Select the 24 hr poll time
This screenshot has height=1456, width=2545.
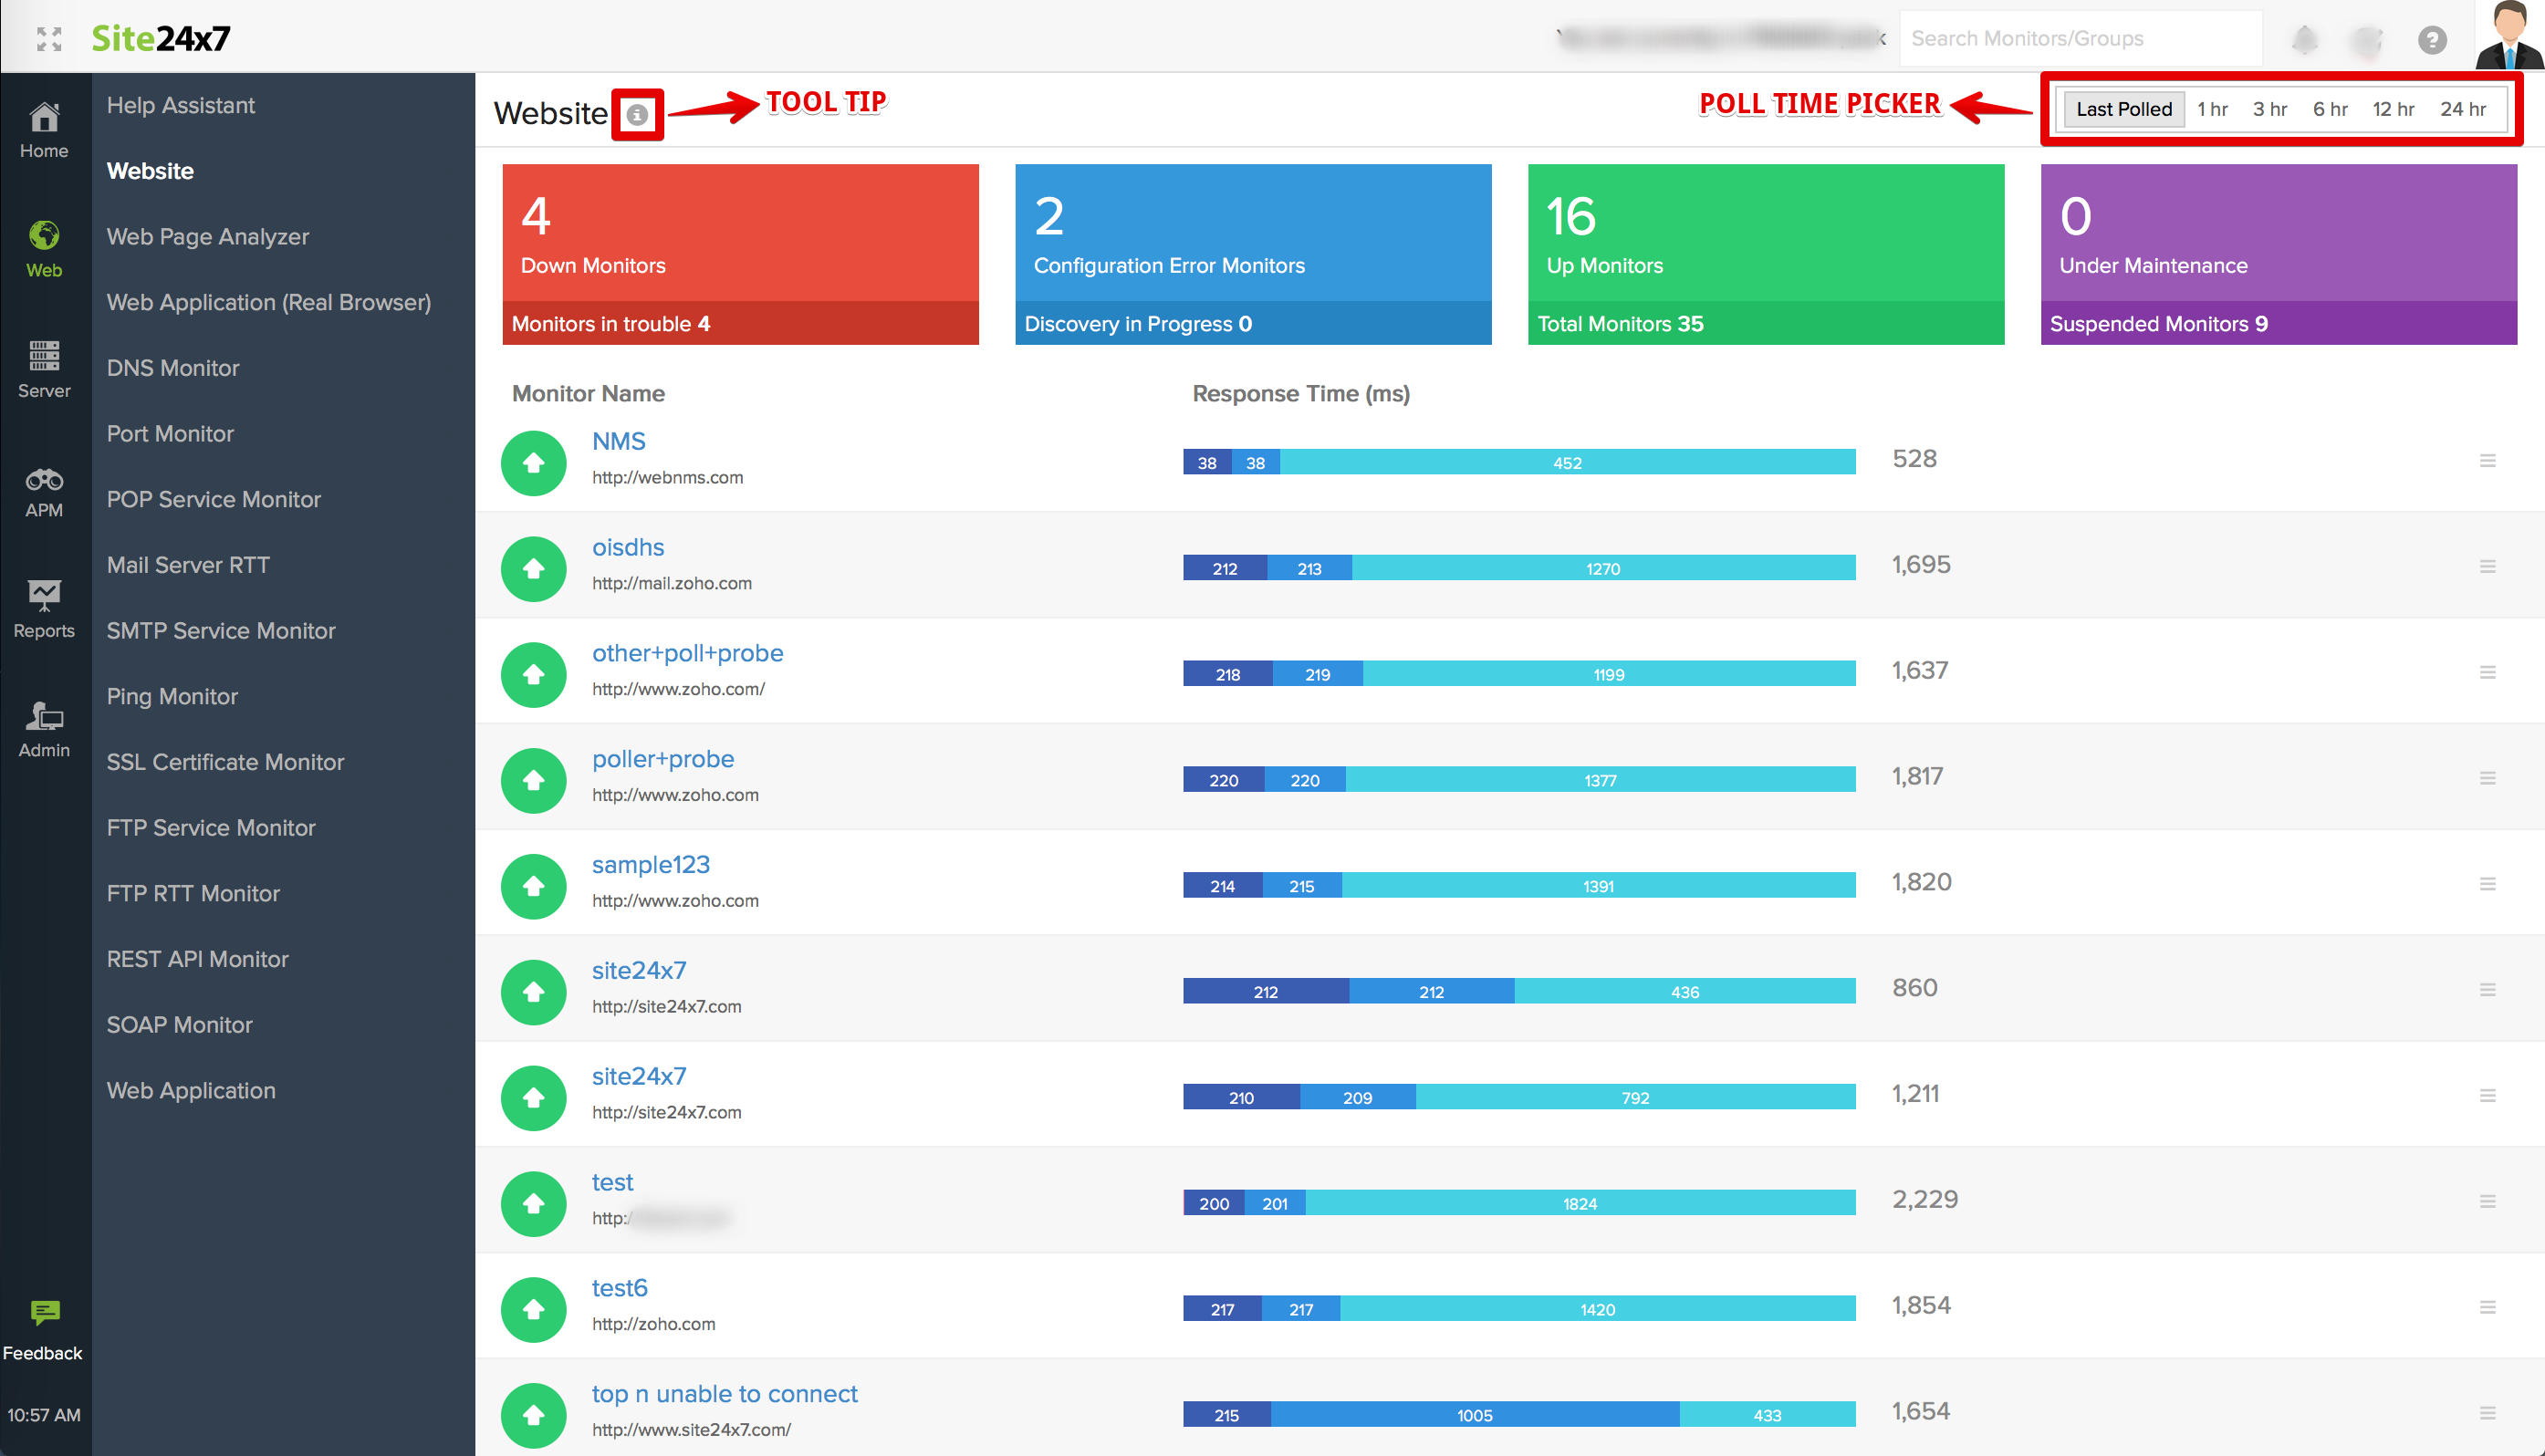tap(2462, 109)
